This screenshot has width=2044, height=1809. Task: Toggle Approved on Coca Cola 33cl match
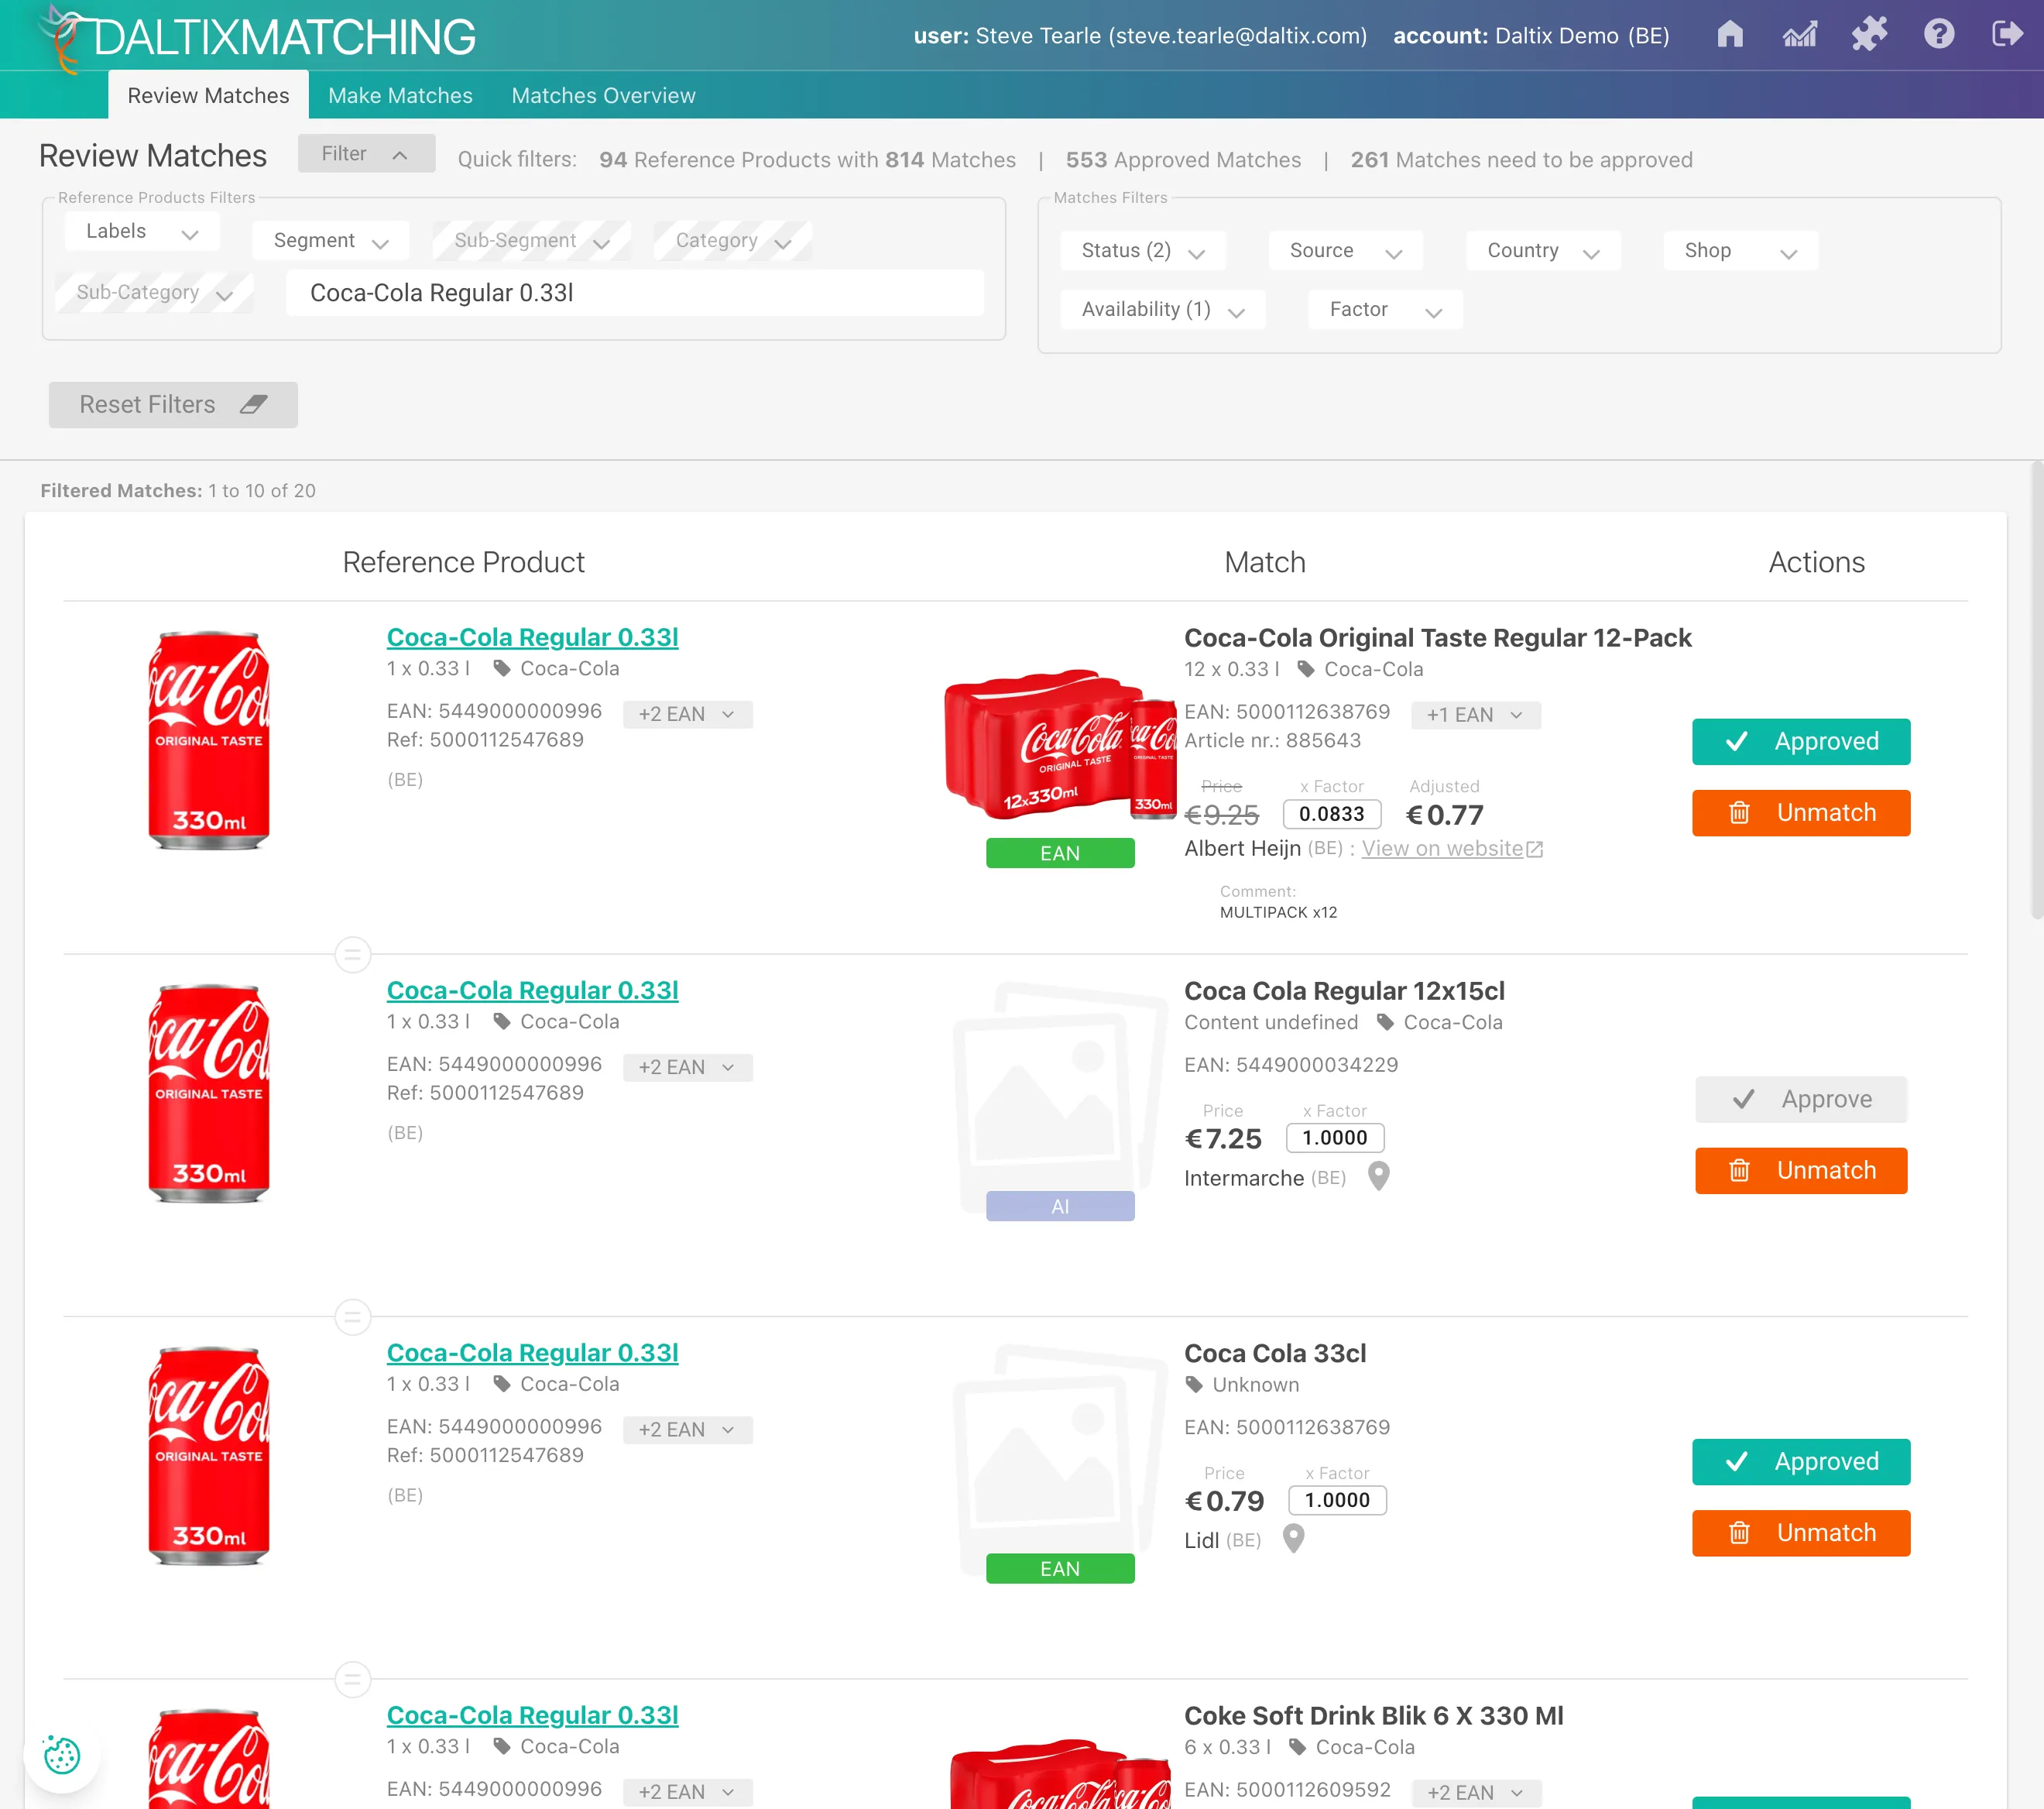(x=1801, y=1462)
